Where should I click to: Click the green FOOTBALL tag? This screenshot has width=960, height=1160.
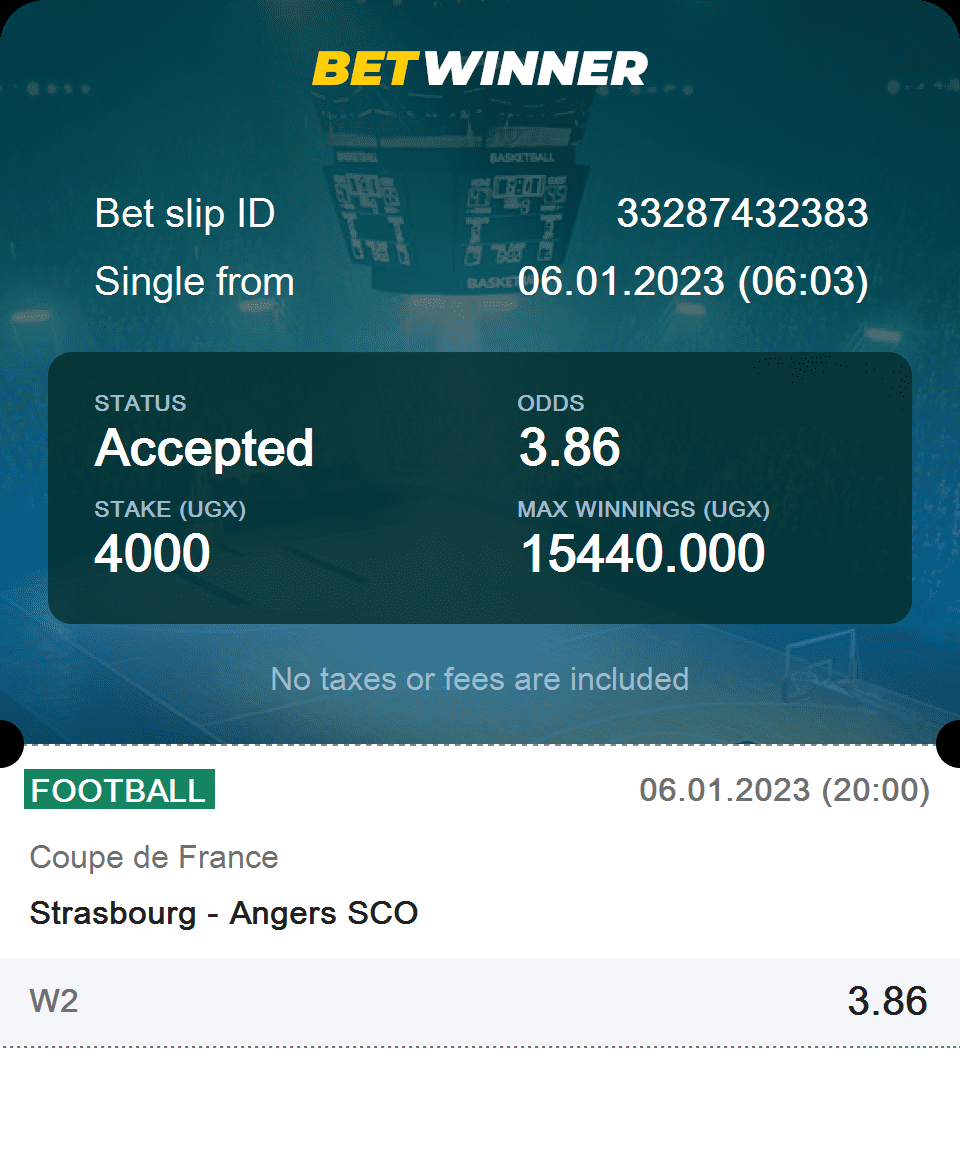pyautogui.click(x=119, y=789)
